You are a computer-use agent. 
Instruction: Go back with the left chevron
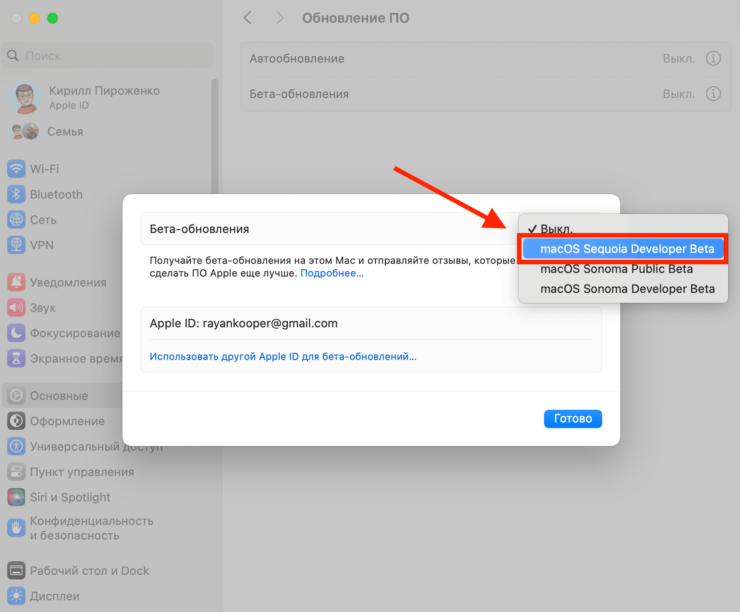click(x=247, y=18)
